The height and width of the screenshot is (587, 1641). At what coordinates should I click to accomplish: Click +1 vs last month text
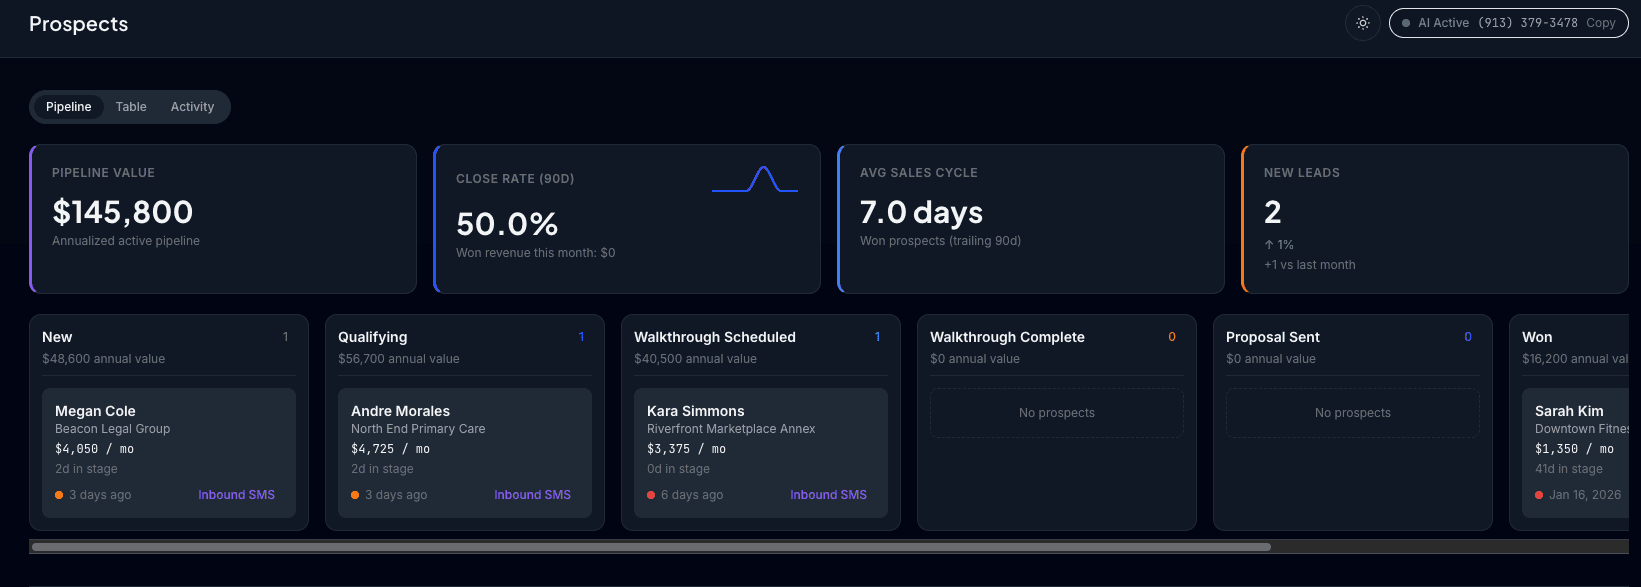[x=1310, y=265]
